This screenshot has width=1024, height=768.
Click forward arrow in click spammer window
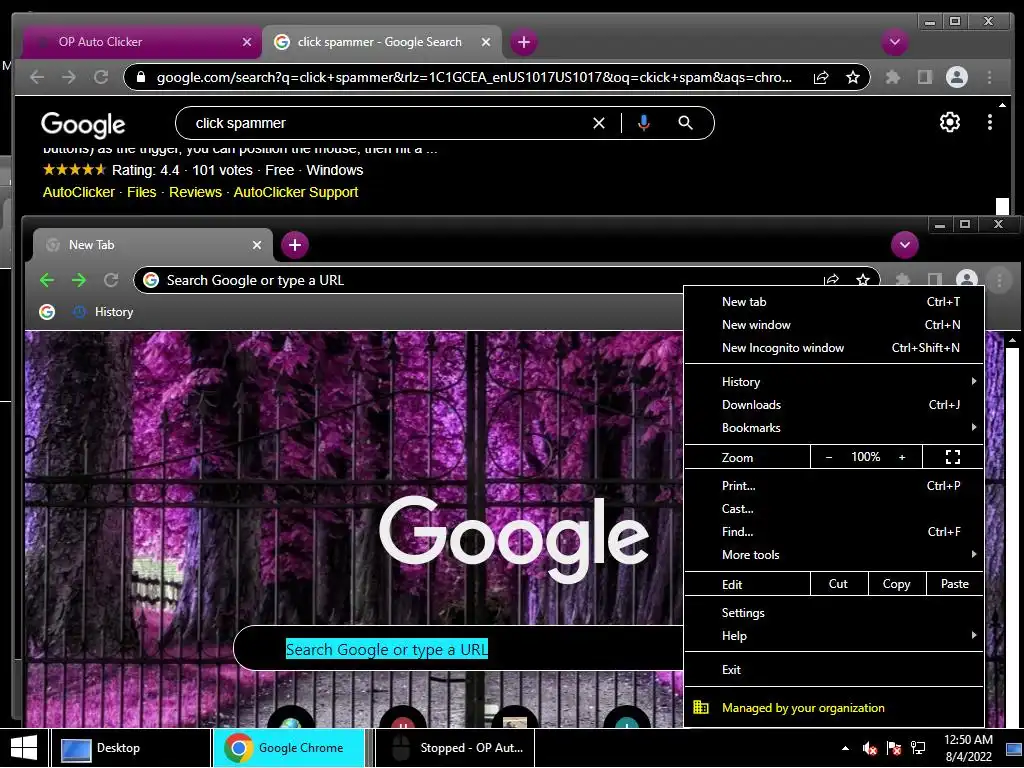[x=69, y=77]
